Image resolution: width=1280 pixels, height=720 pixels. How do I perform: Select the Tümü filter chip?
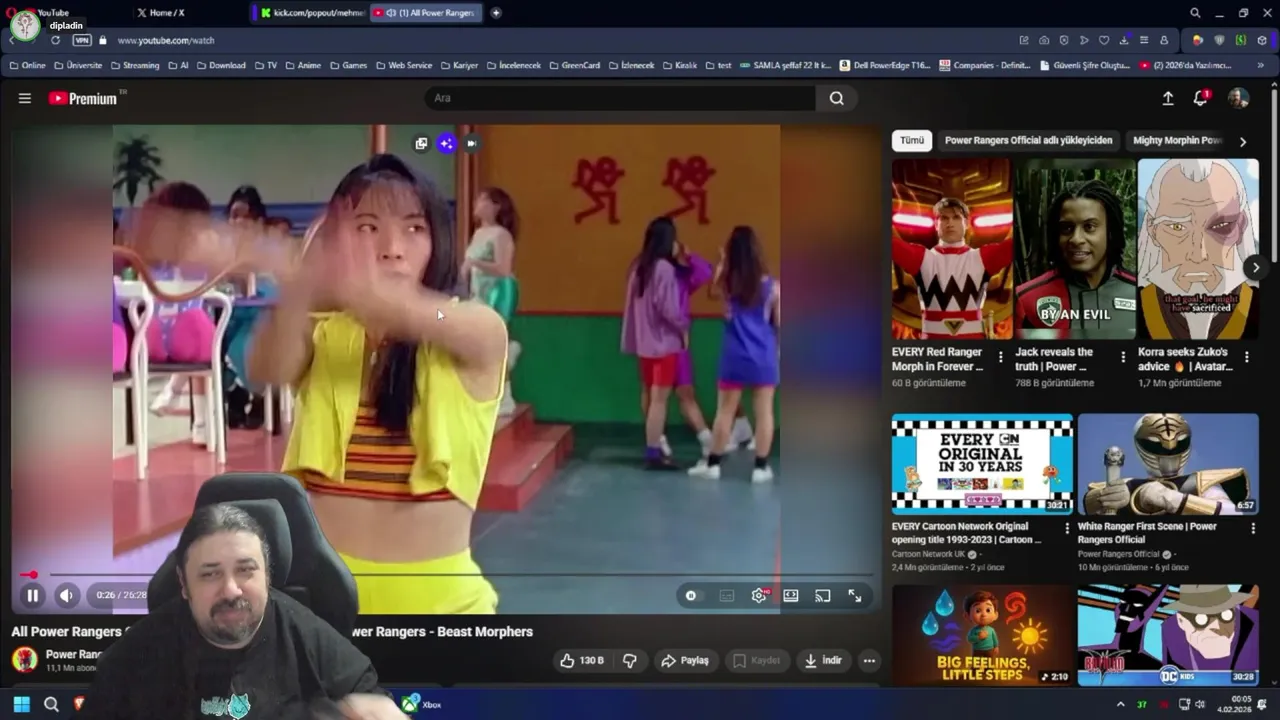[x=912, y=141]
